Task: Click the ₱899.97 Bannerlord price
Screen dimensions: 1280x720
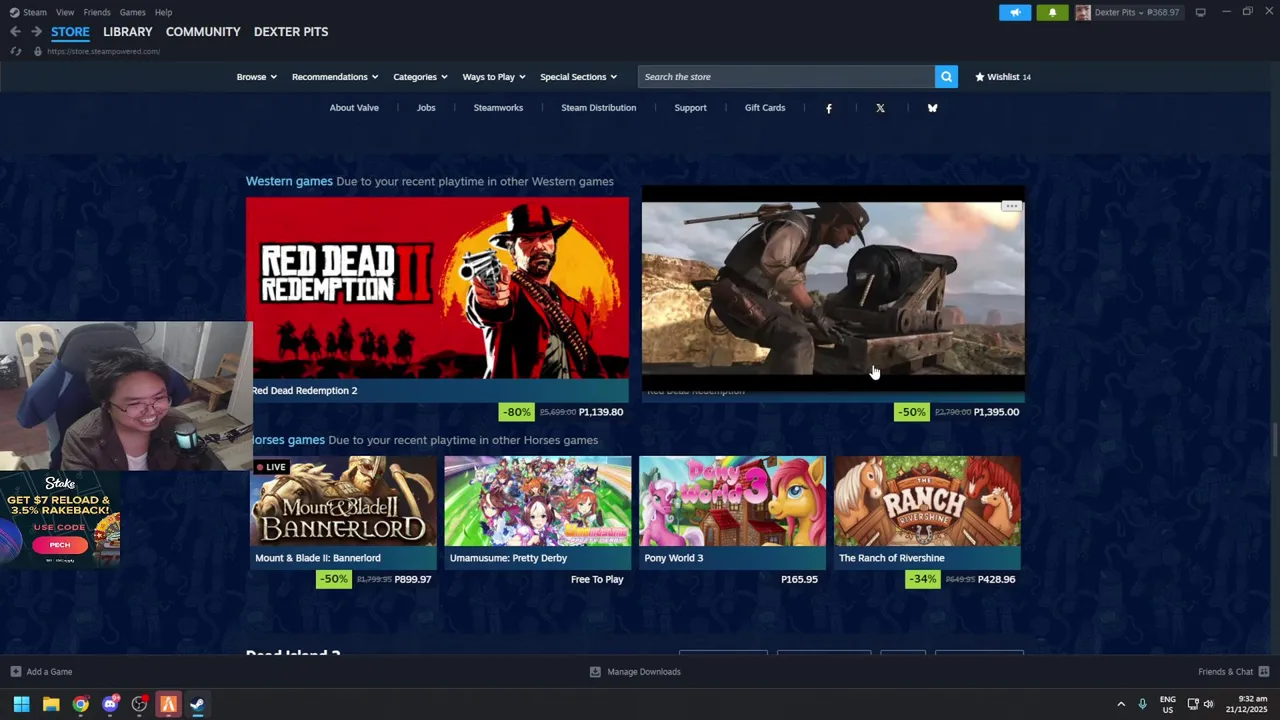Action: [x=413, y=579]
